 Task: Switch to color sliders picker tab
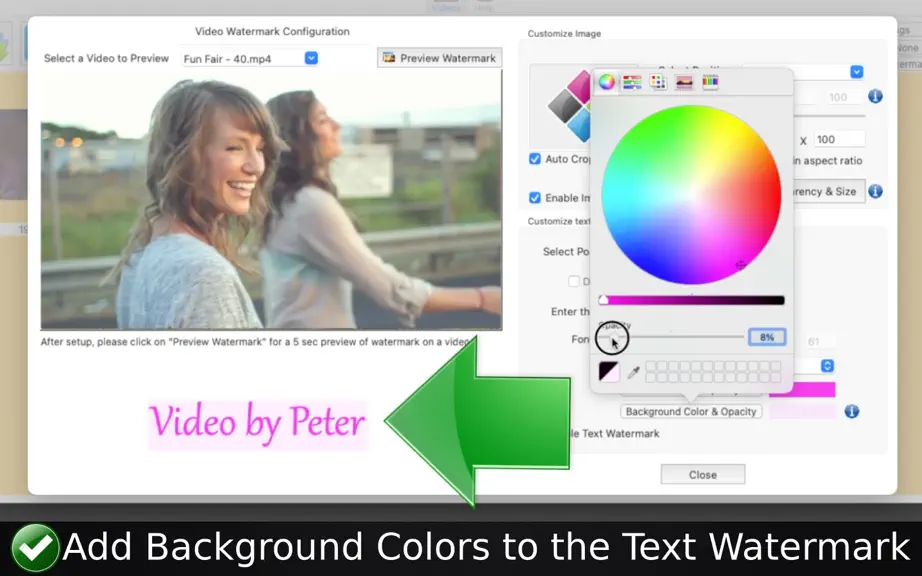[632, 82]
